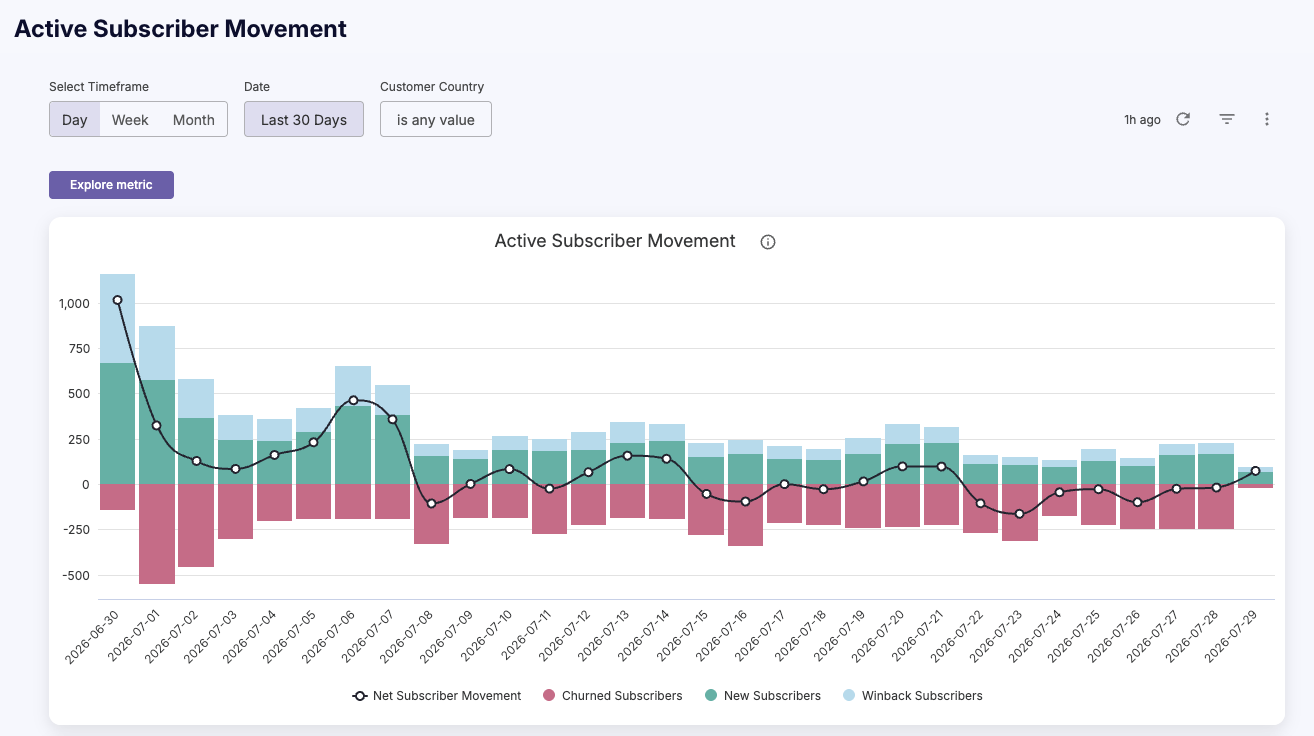
Task: Open the three-dot dashboard menu
Action: coord(1267,119)
